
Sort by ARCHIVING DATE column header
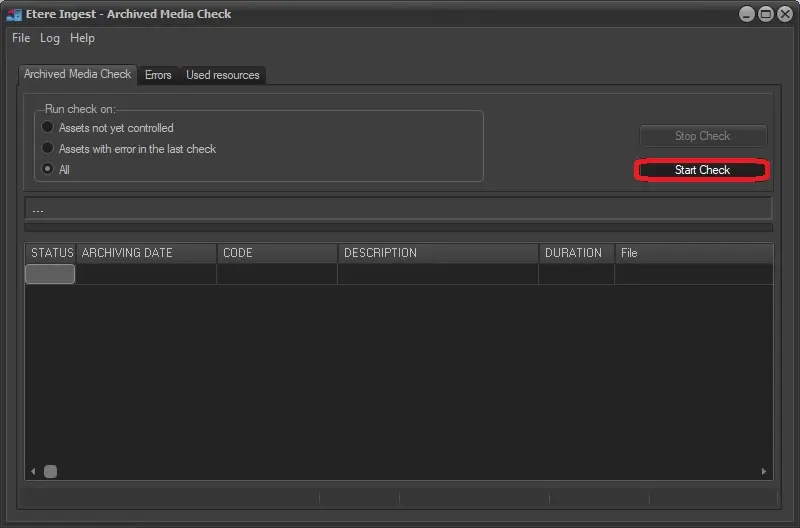[146, 253]
